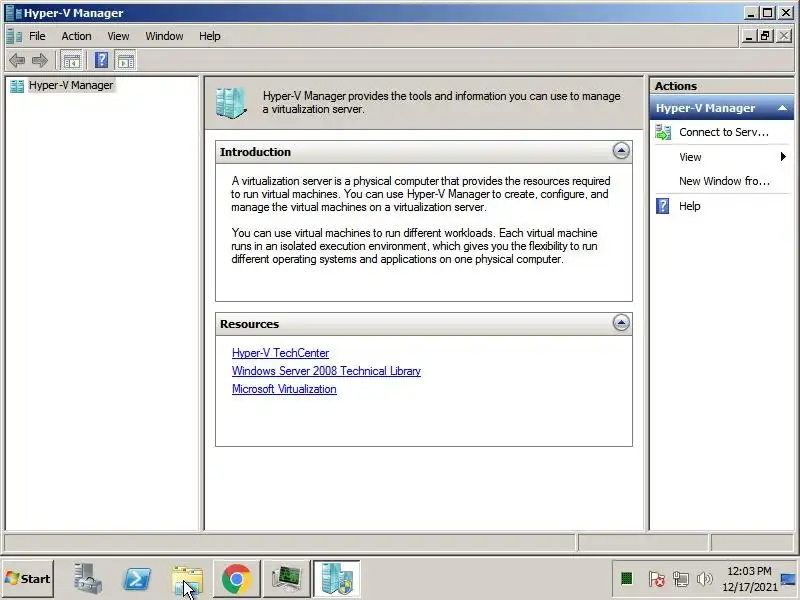Click the green square tray icon

click(x=627, y=579)
